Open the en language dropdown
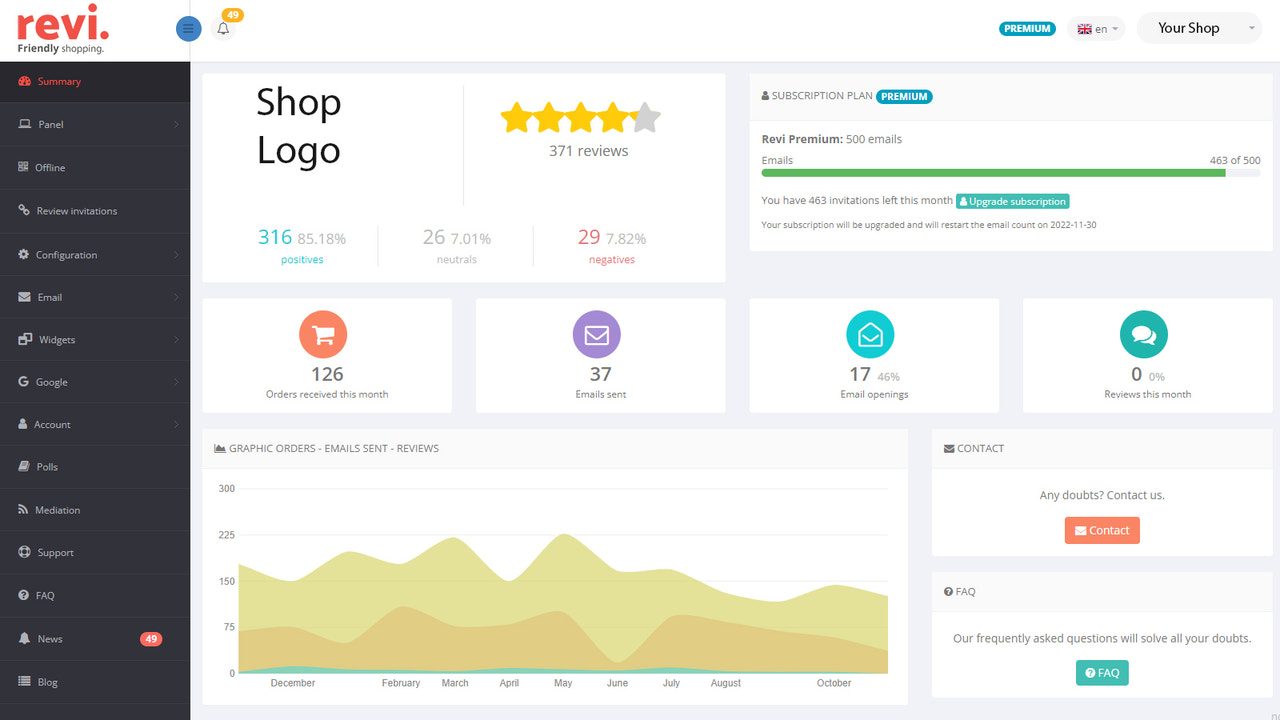Viewport: 1280px width, 720px height. pyautogui.click(x=1097, y=29)
